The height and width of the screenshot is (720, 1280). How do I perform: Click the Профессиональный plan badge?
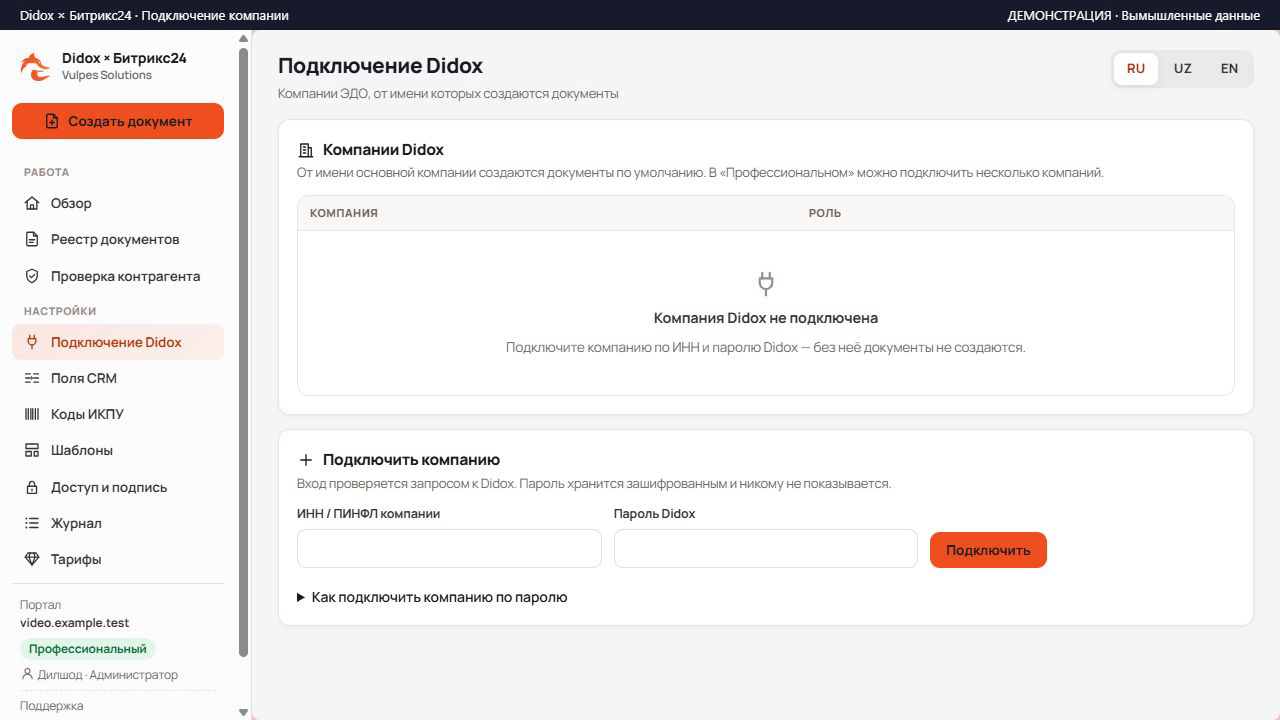(x=88, y=649)
